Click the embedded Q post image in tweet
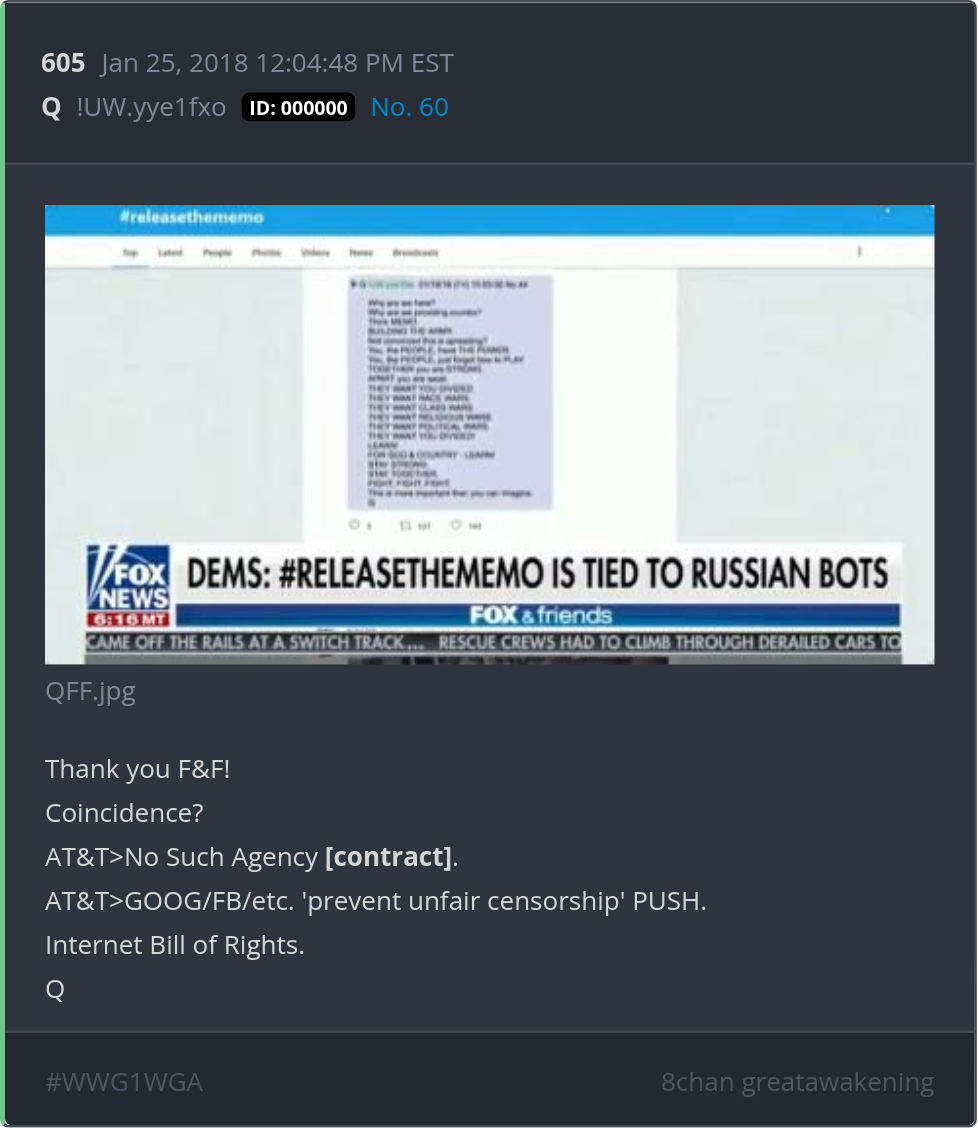The height and width of the screenshot is (1128, 978). 450,392
